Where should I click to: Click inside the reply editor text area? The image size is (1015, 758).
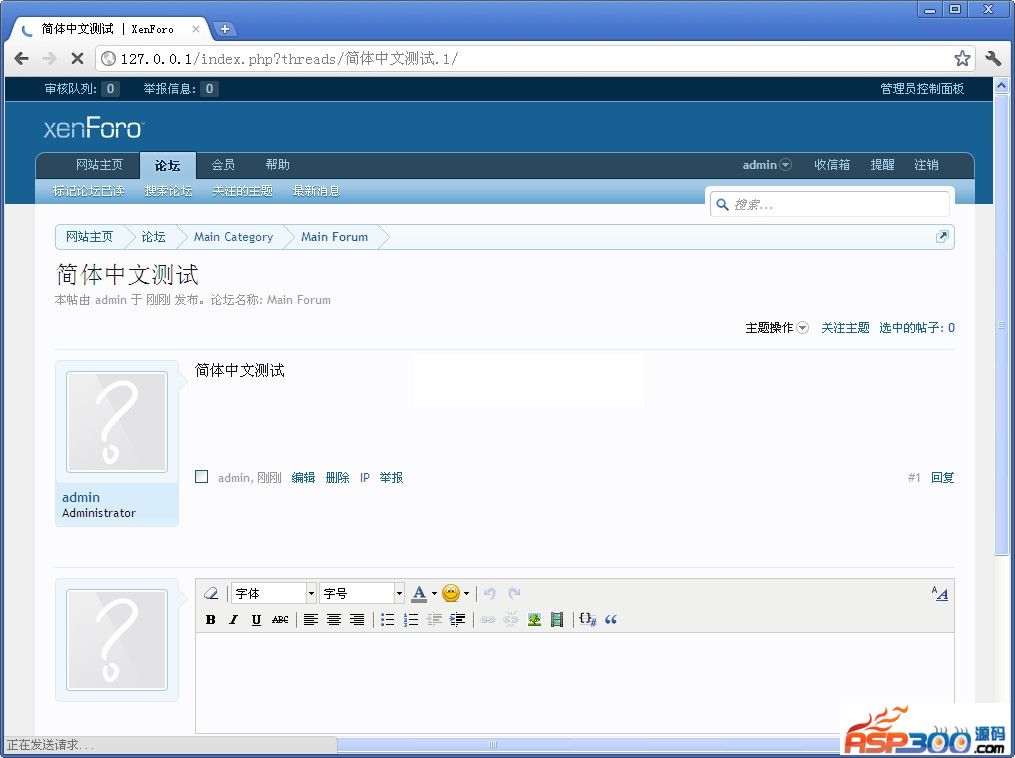(575, 683)
